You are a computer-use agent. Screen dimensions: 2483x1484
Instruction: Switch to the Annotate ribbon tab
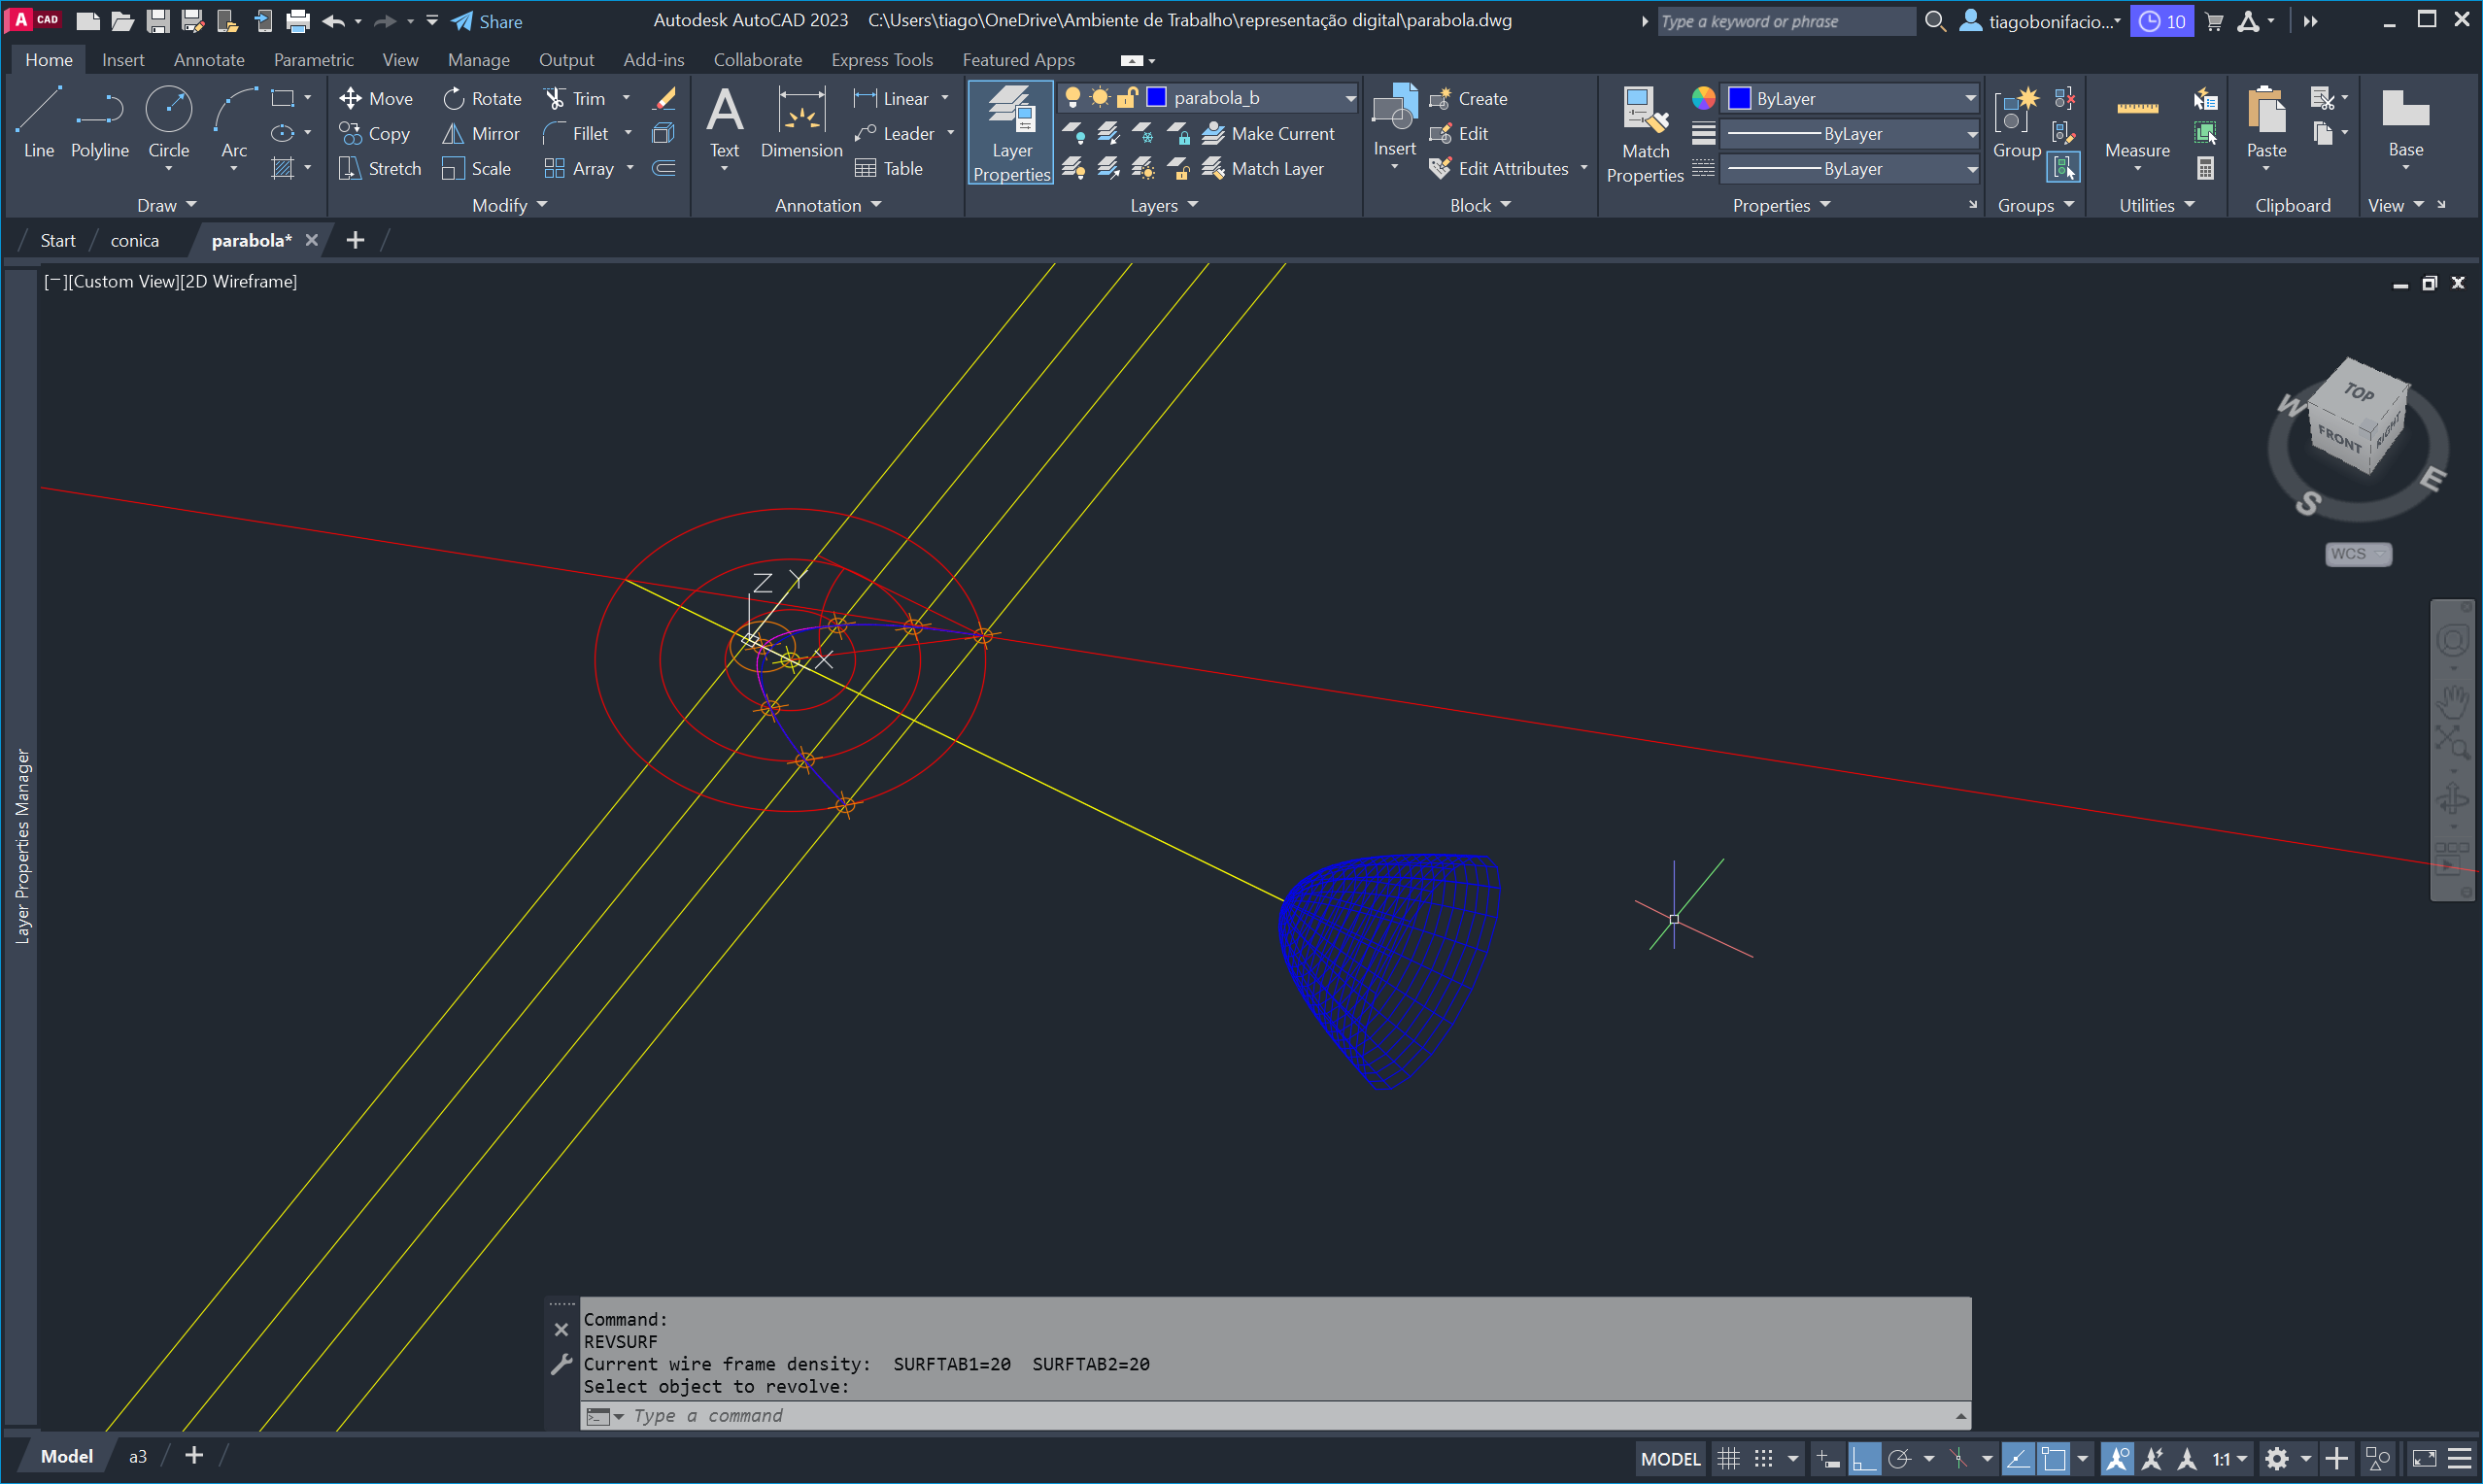coord(209,60)
